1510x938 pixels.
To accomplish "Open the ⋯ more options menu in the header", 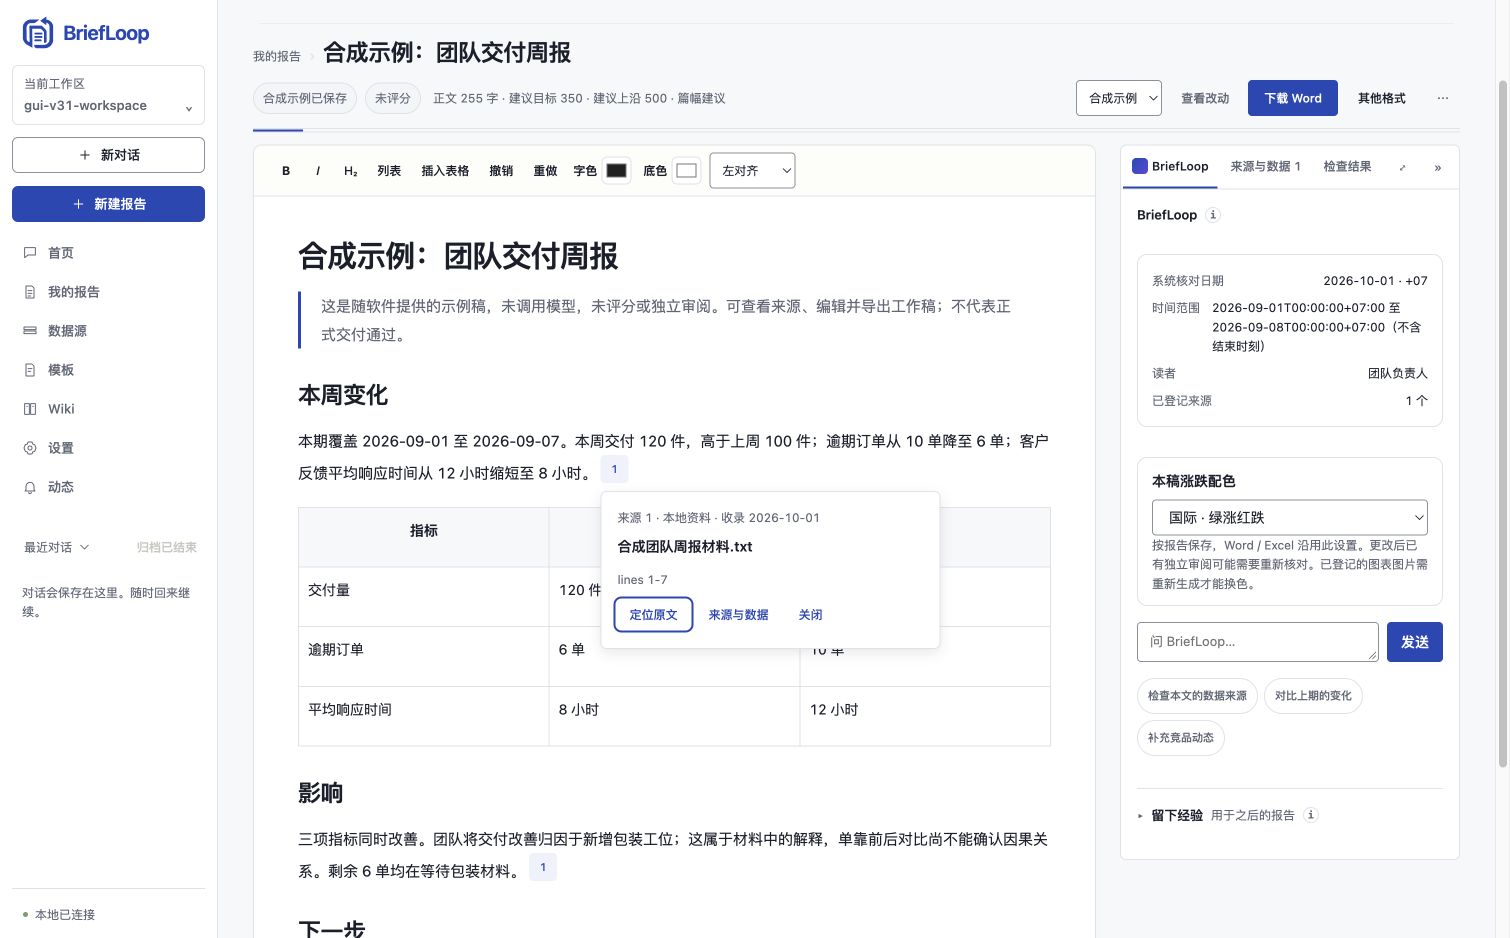I will pos(1442,98).
